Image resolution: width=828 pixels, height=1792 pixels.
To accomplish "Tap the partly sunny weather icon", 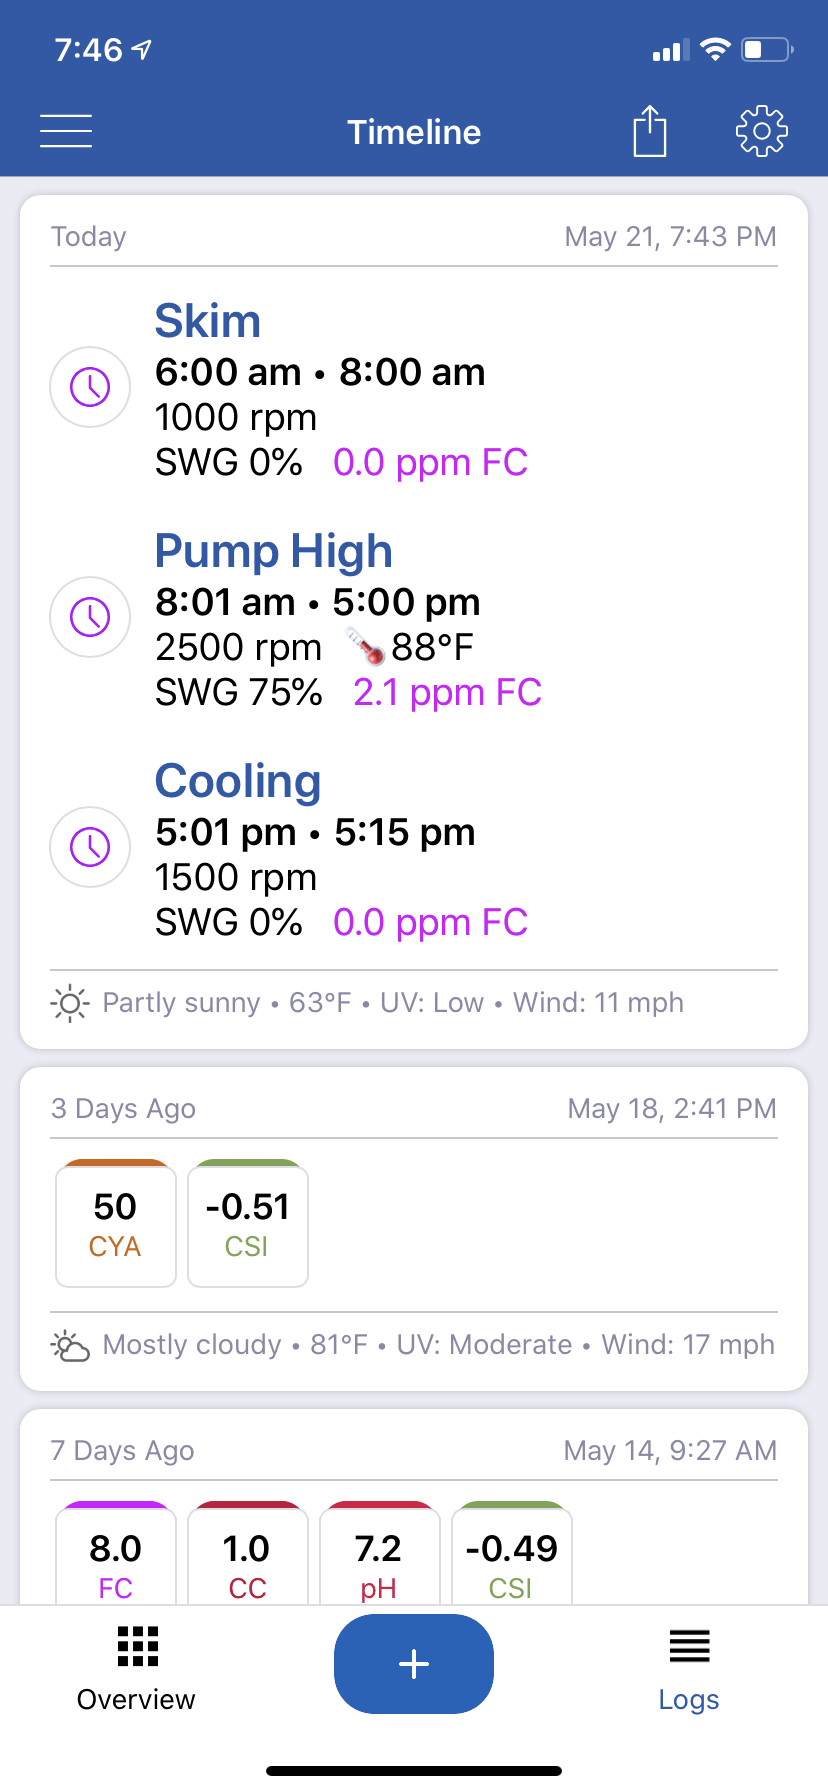I will [x=70, y=1003].
